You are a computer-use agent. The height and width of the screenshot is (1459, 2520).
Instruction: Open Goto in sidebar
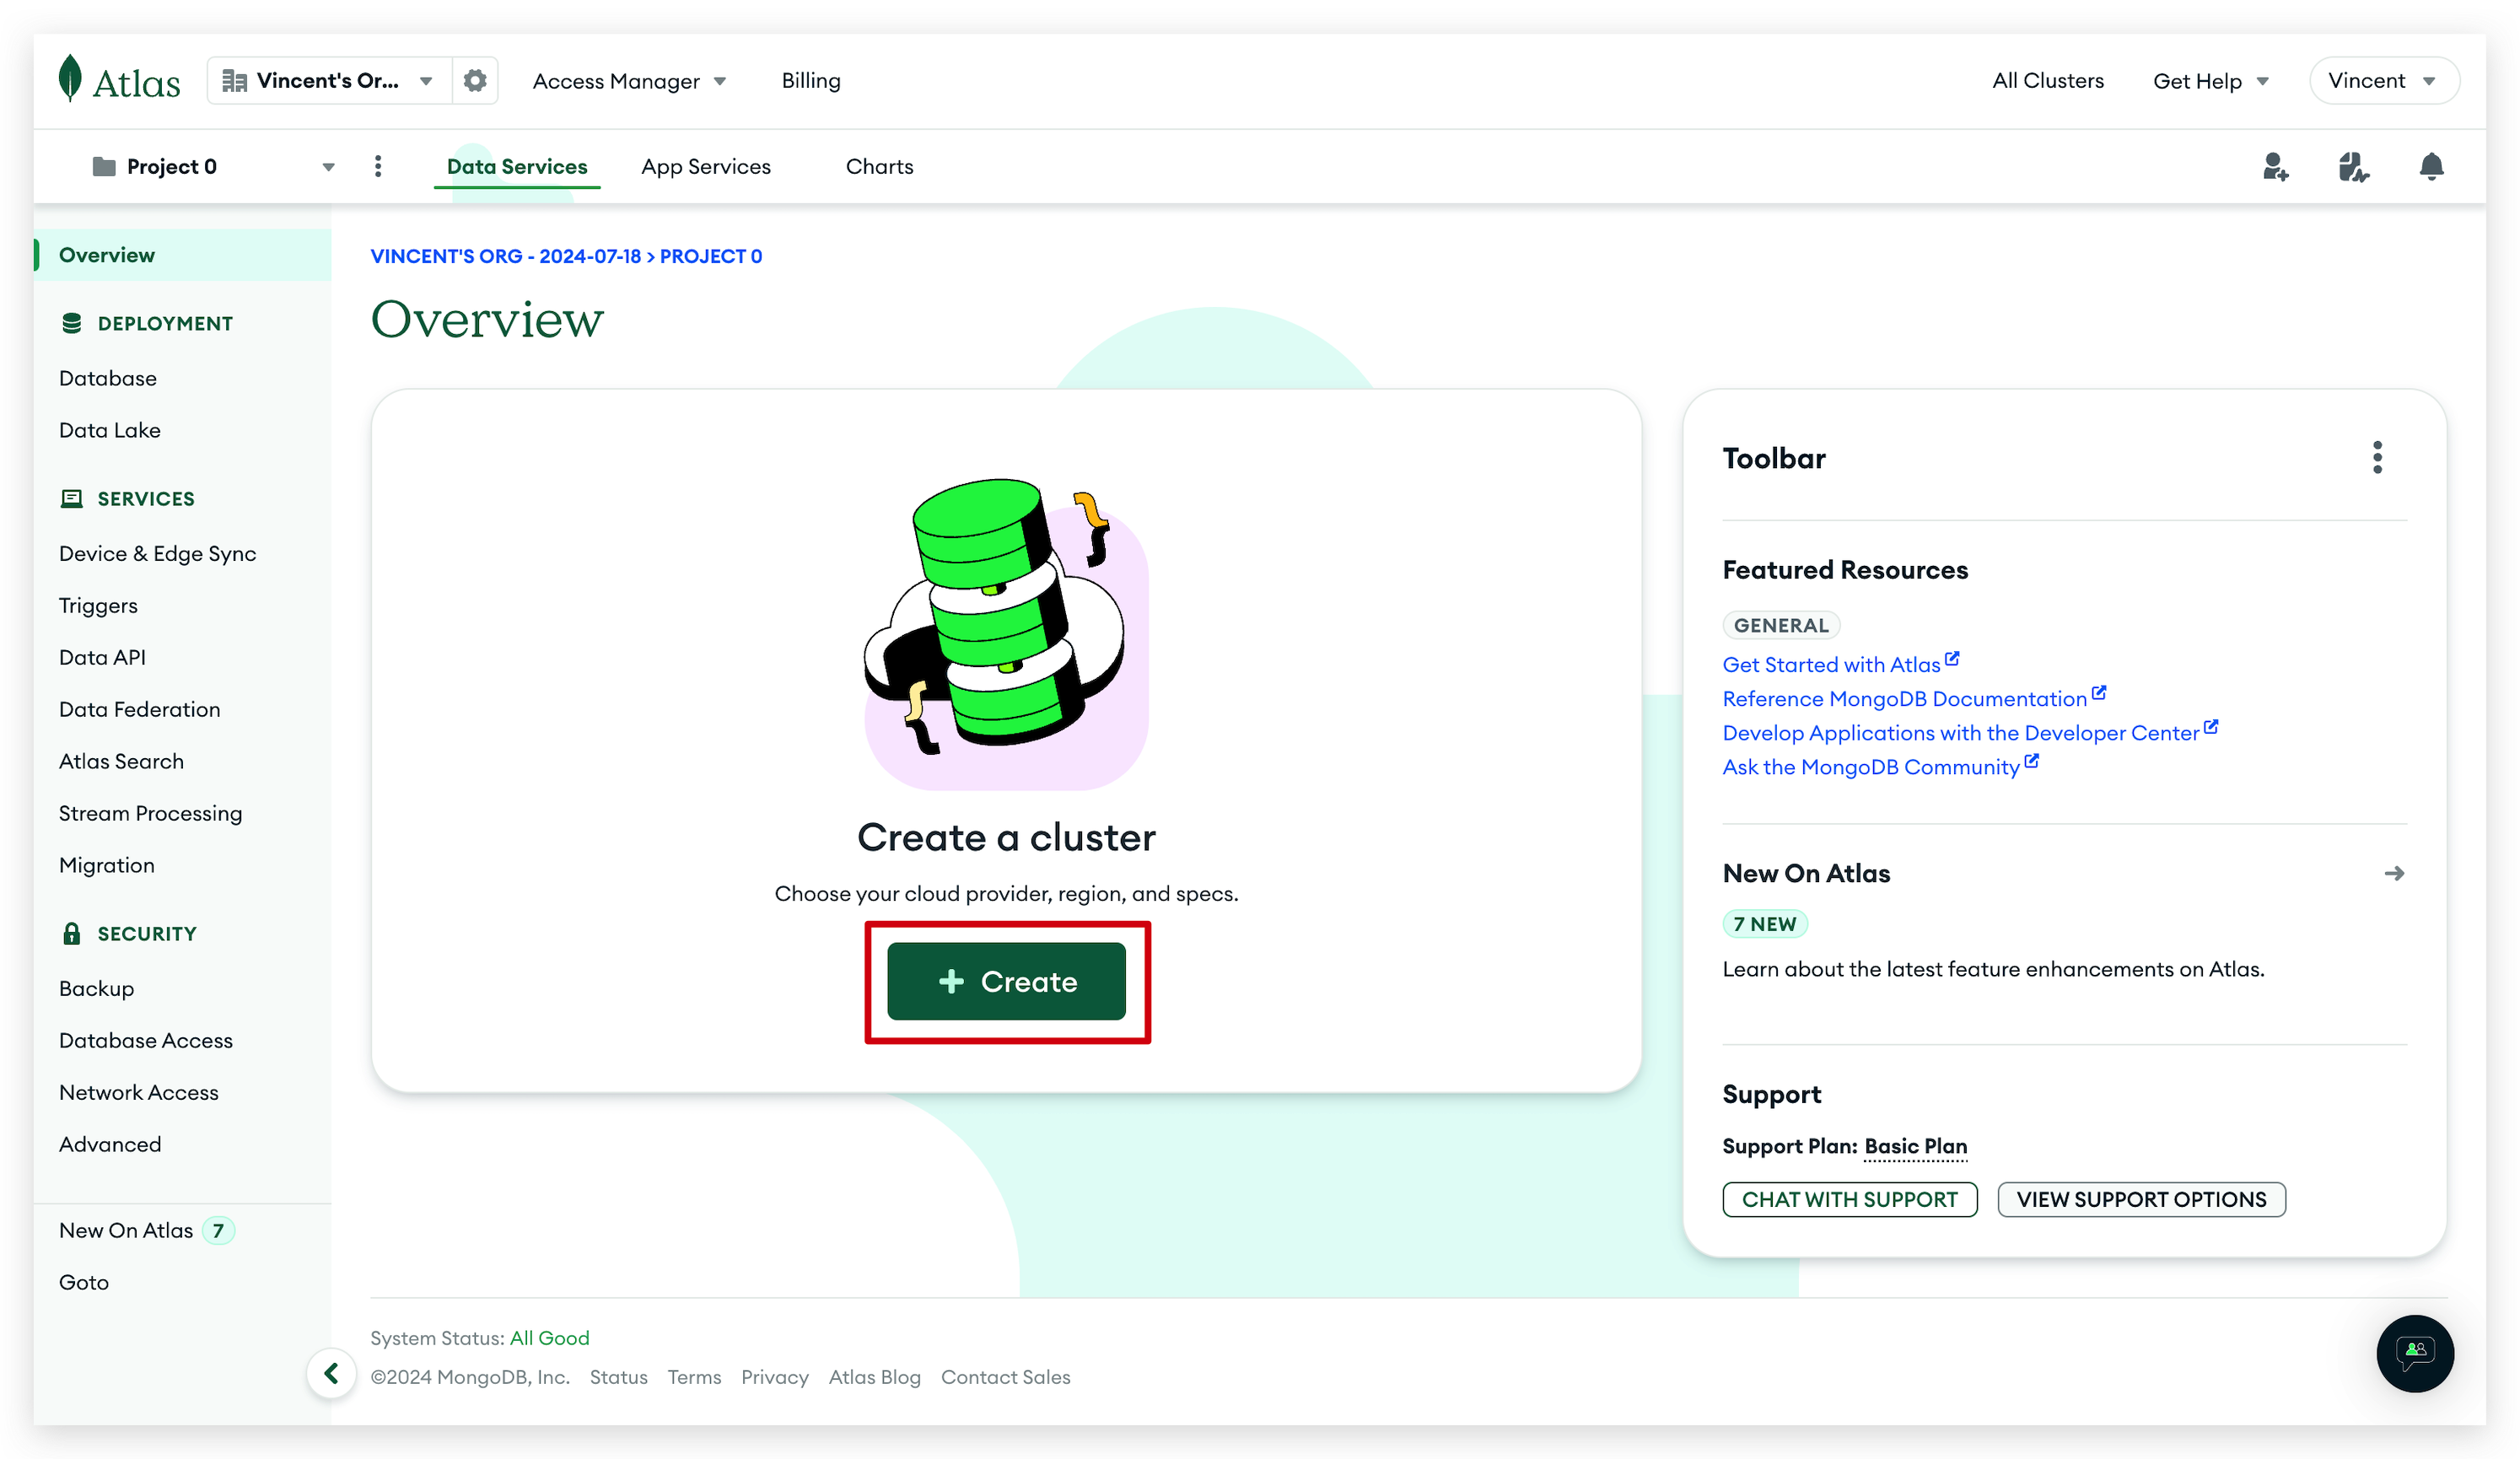tap(84, 1282)
